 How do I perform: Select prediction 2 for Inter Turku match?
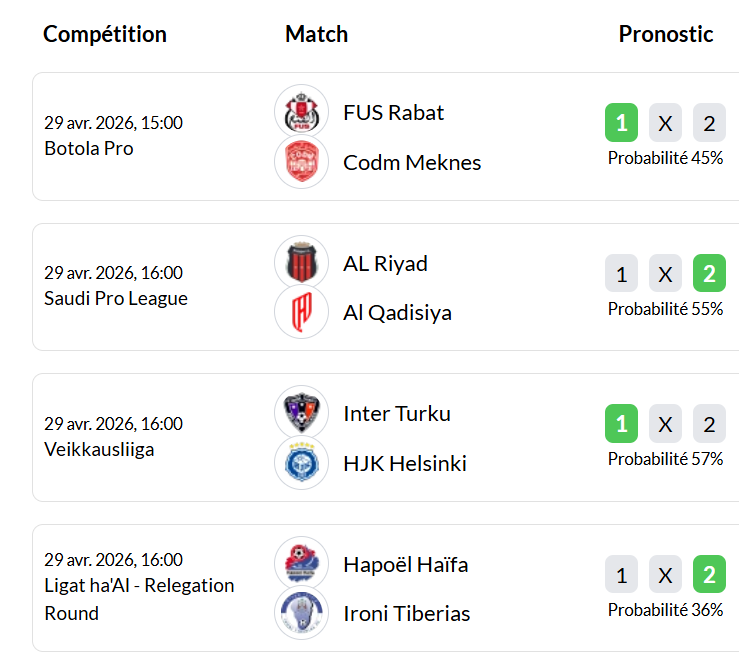[x=709, y=425]
